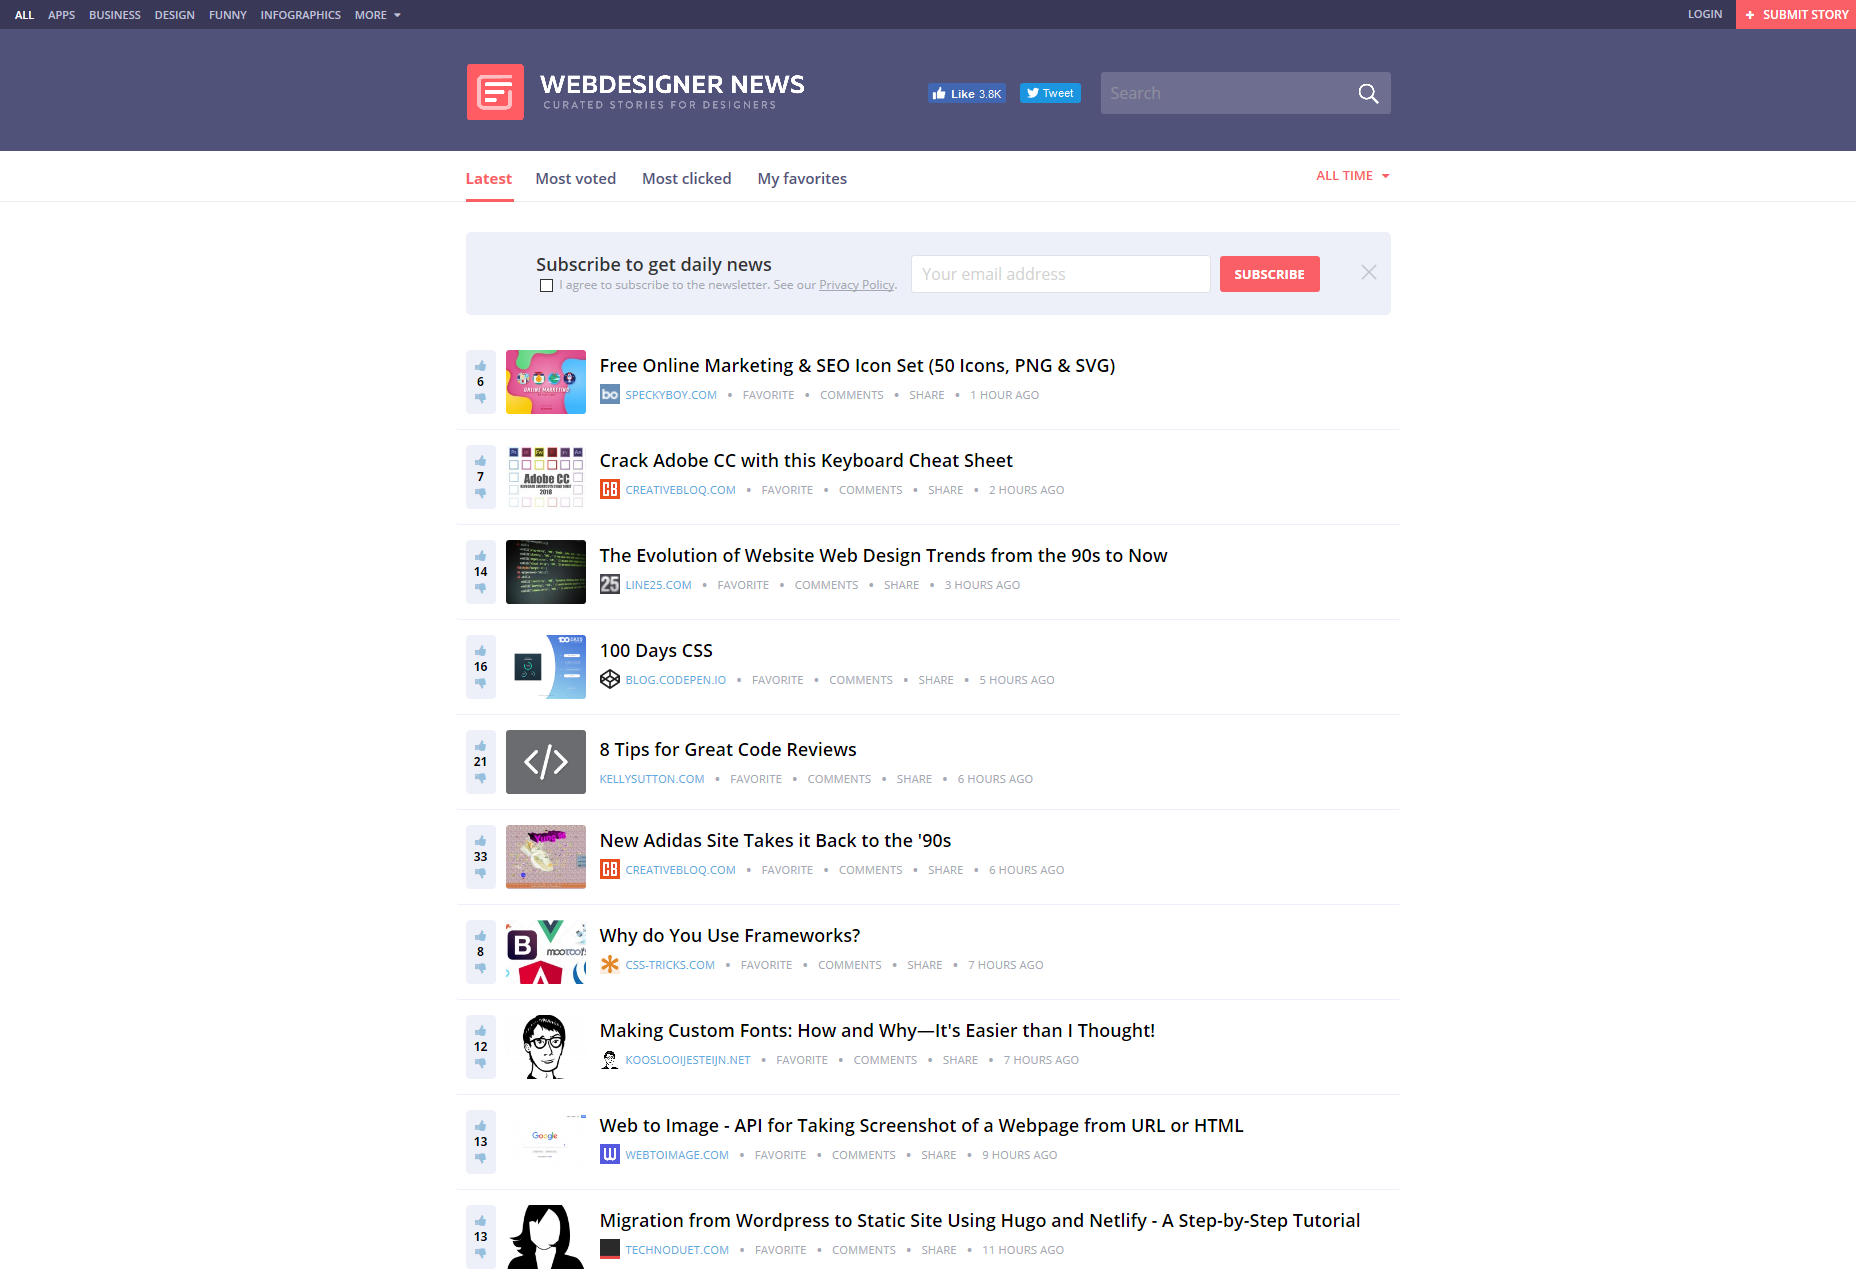Upvote 8 Tips for Great Code Reviews

480,746
